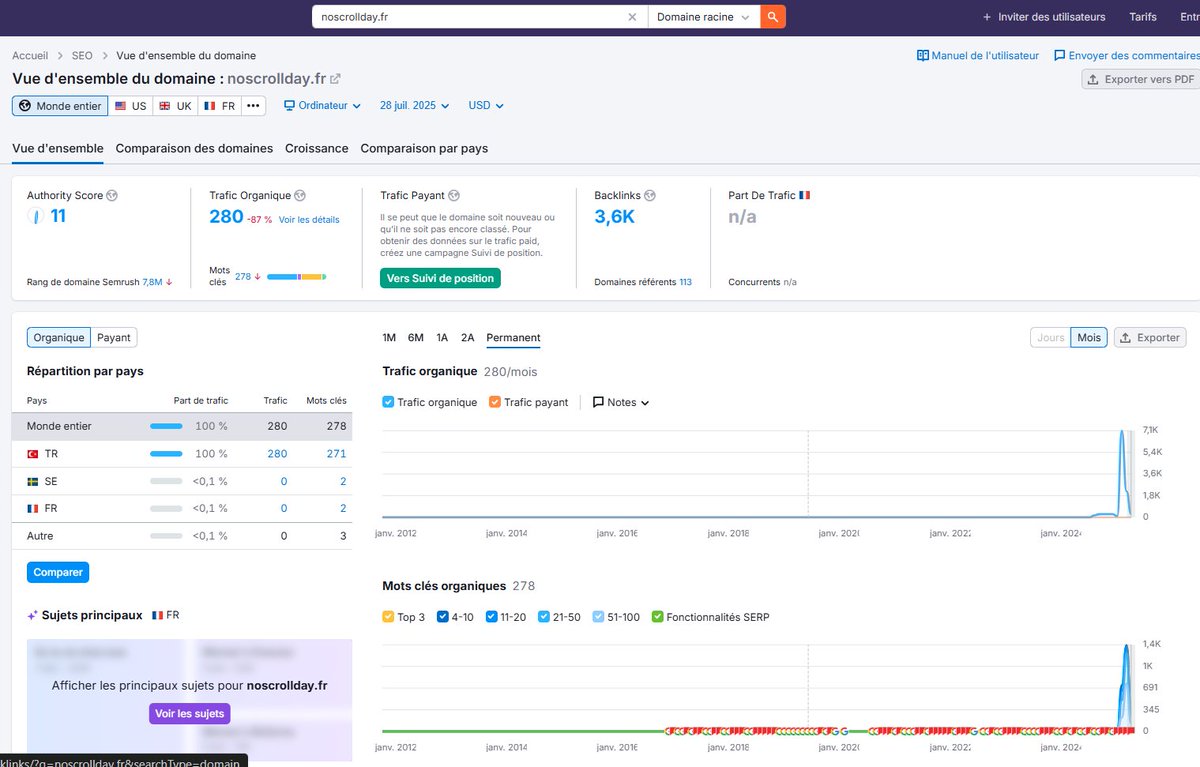Click the Mots clés distribution color bar
Viewport: 1200px width, 767px height.
(x=296, y=276)
